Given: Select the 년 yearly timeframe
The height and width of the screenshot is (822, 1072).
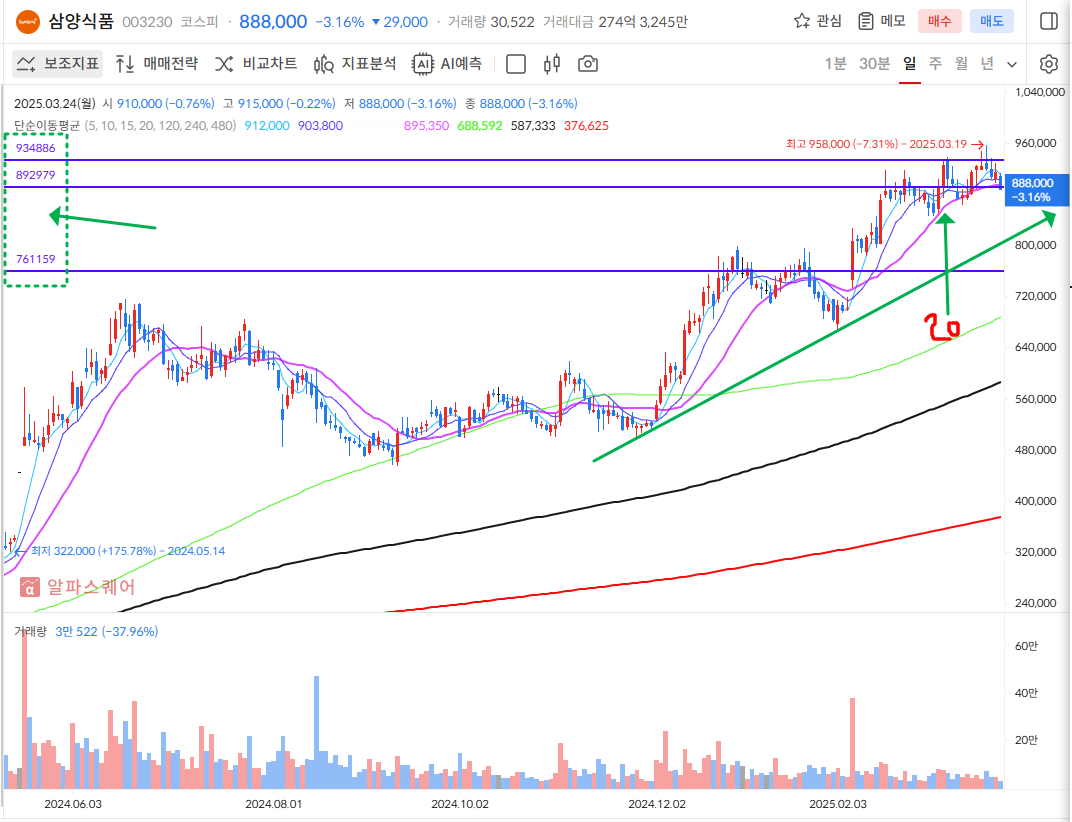Looking at the screenshot, I should [987, 64].
